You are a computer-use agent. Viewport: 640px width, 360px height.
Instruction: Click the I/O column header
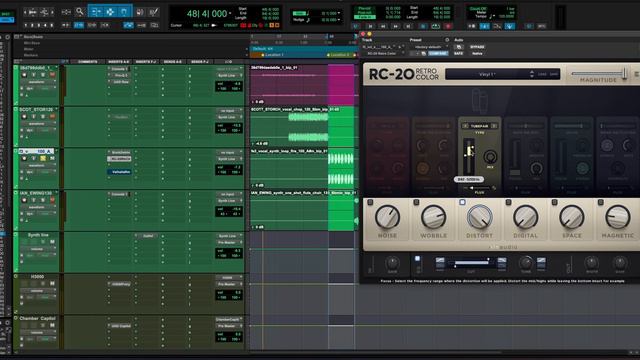(229, 62)
